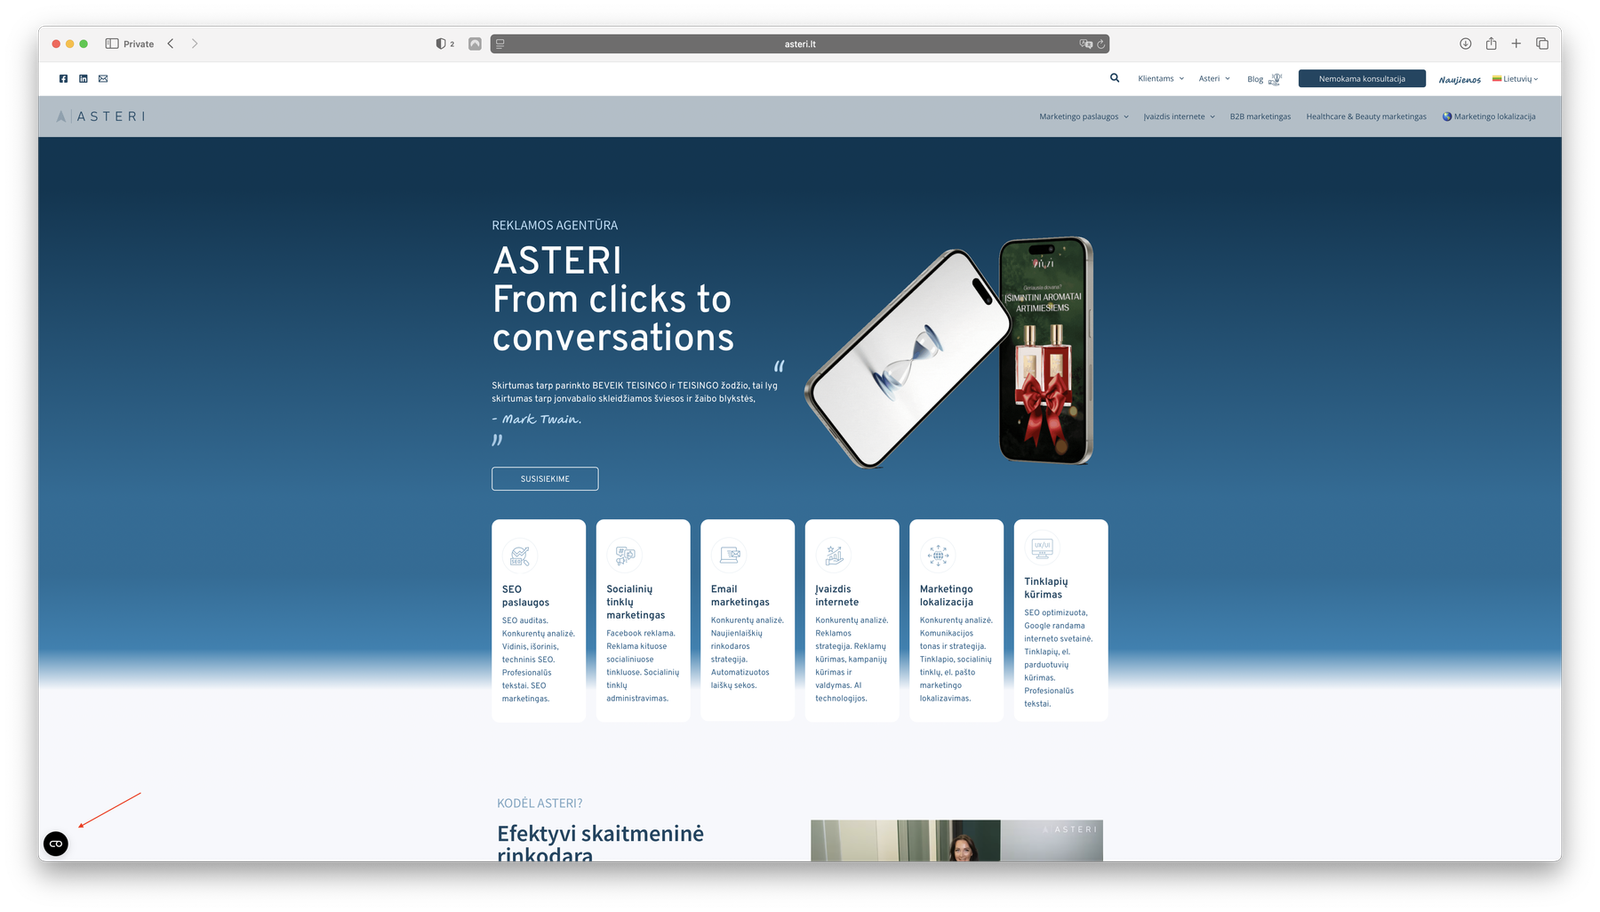Open the Share menu in Safari
Screen dimensions: 1600x912
coord(1491,44)
